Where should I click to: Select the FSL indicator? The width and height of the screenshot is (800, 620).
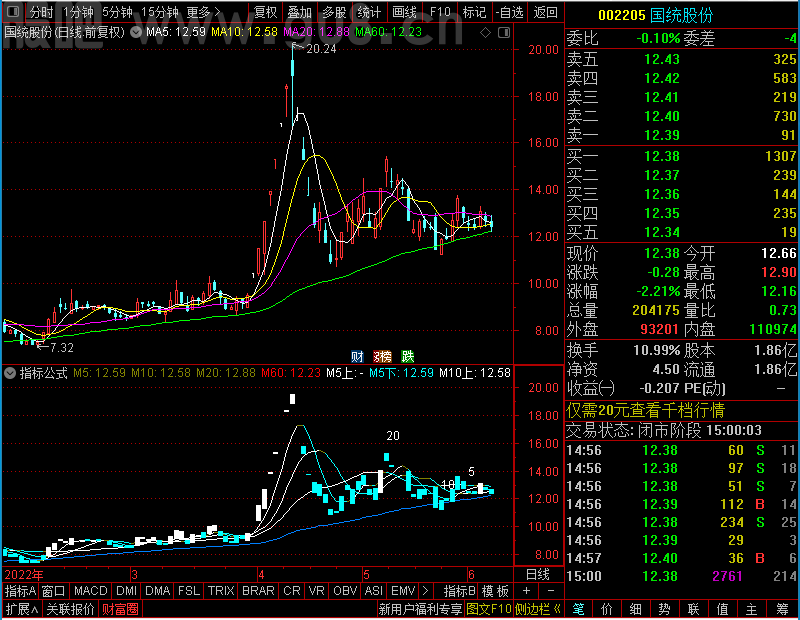(x=189, y=591)
